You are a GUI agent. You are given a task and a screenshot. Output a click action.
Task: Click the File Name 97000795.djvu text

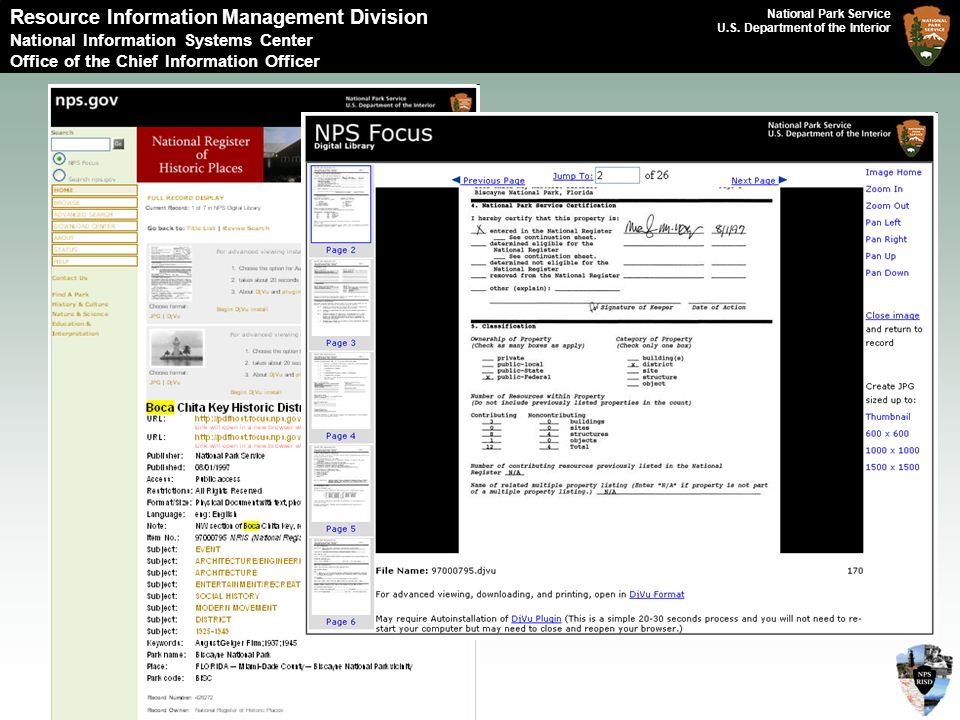click(435, 571)
